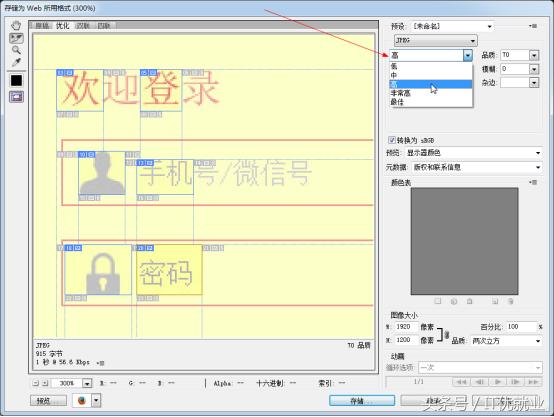Click the black eyedropper color swatch
The height and width of the screenshot is (417, 554).
point(16,81)
